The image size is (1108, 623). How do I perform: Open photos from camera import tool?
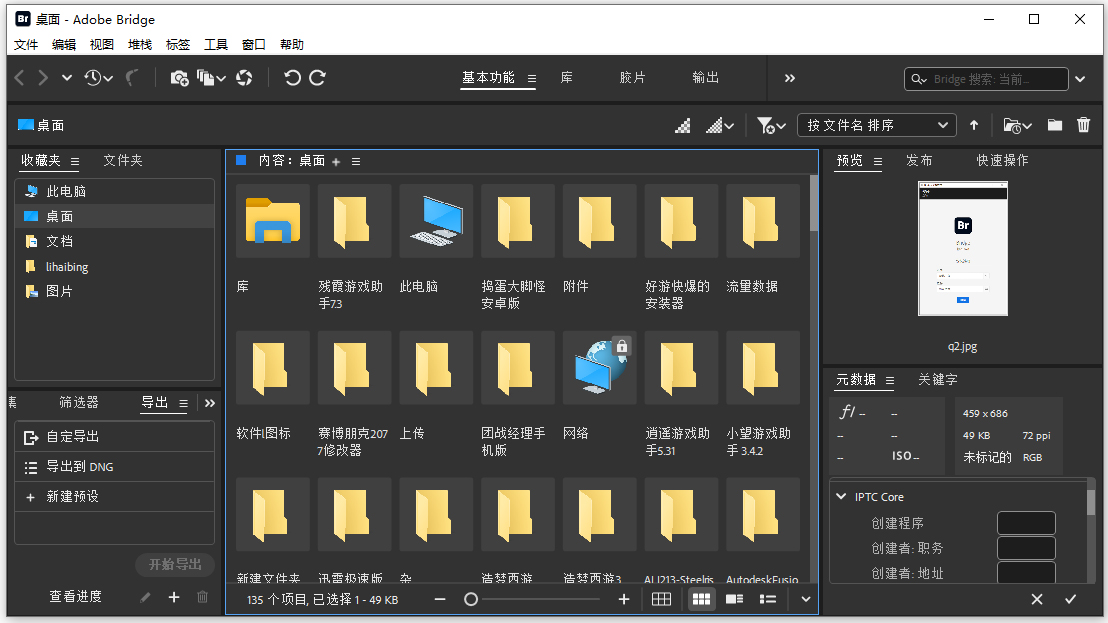(x=181, y=77)
